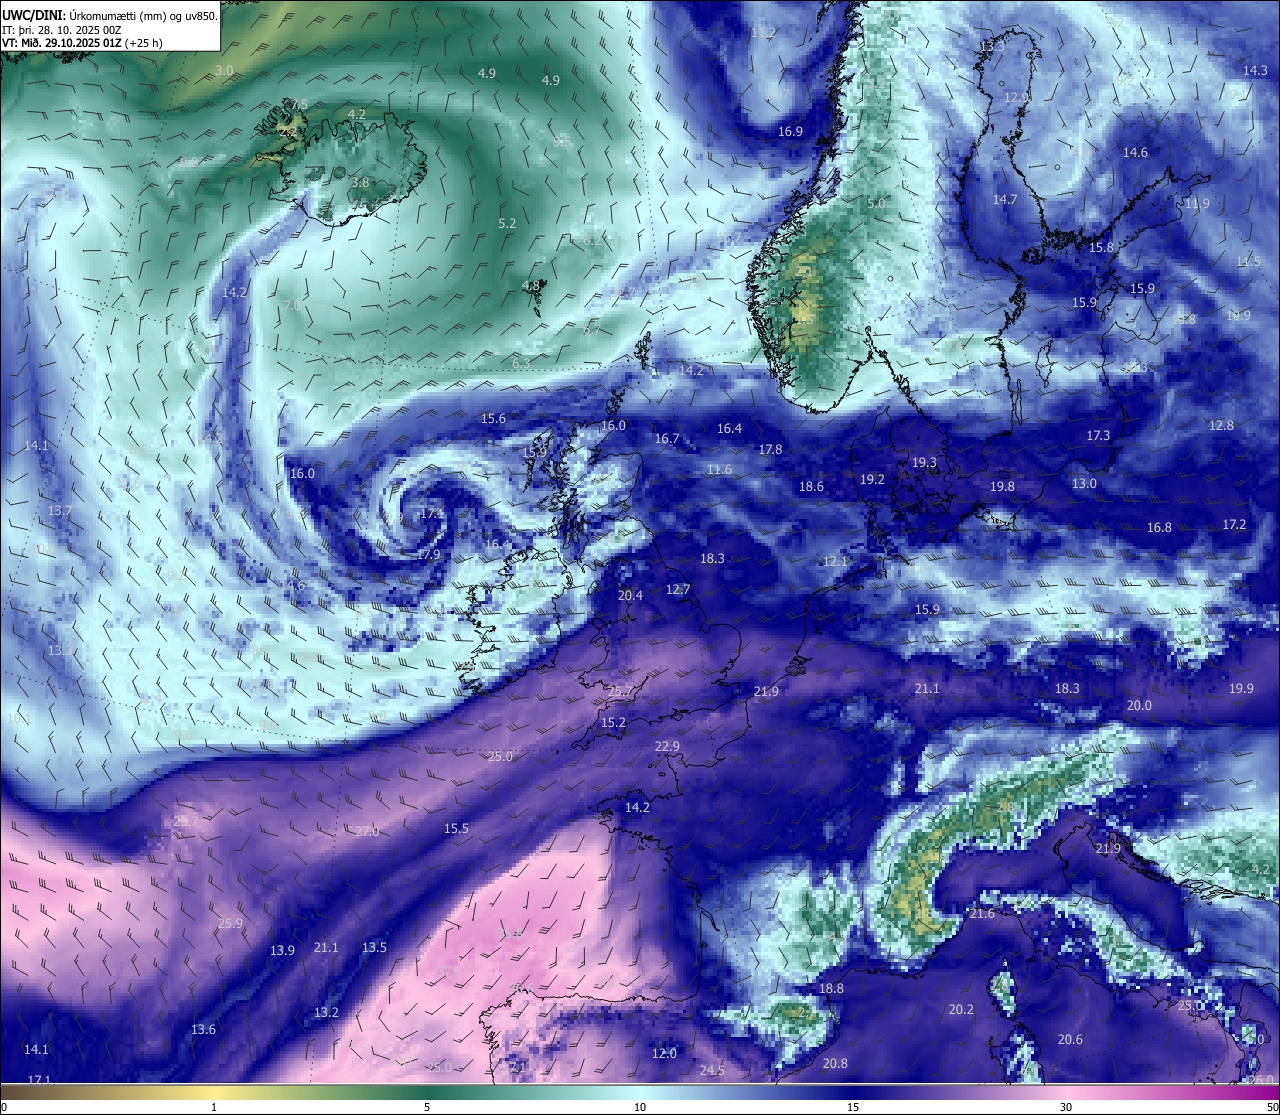Click the 18.8 value over southern France
This screenshot has height=1115, width=1280.
[831, 989]
